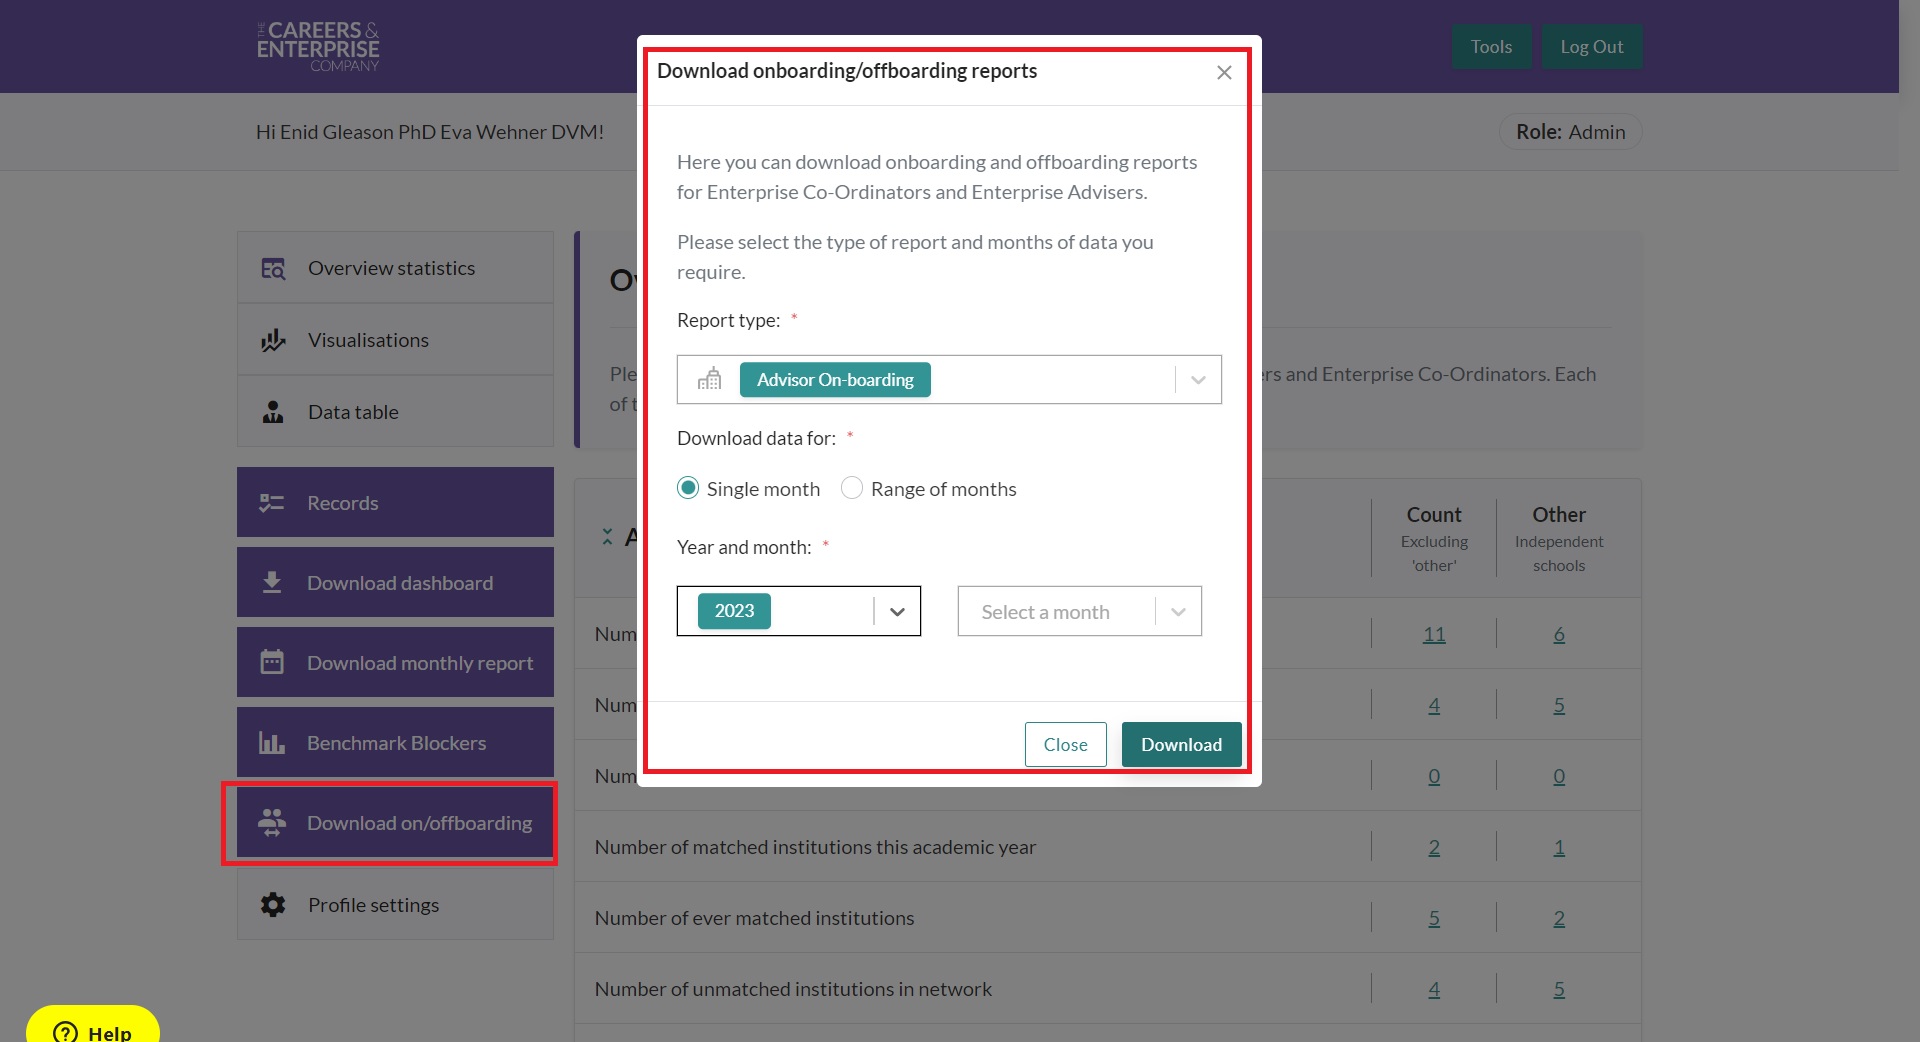Expand the Report type dropdown
The width and height of the screenshot is (1920, 1042).
tap(1197, 380)
